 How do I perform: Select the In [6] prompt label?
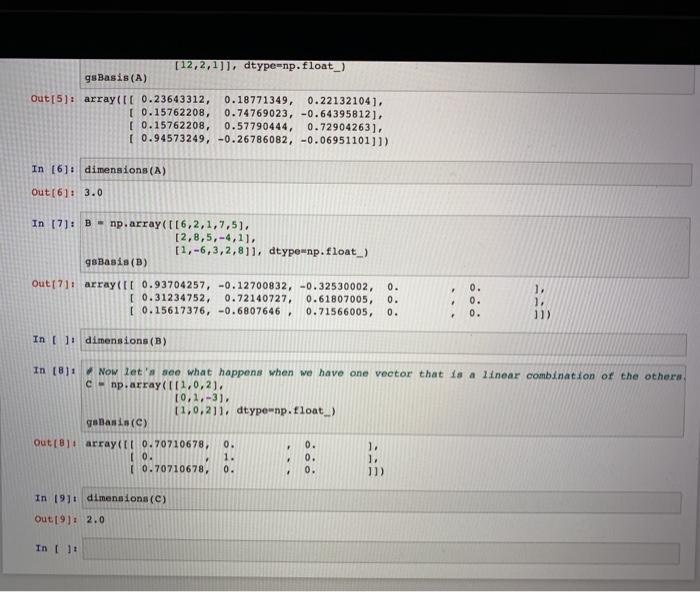point(53,170)
